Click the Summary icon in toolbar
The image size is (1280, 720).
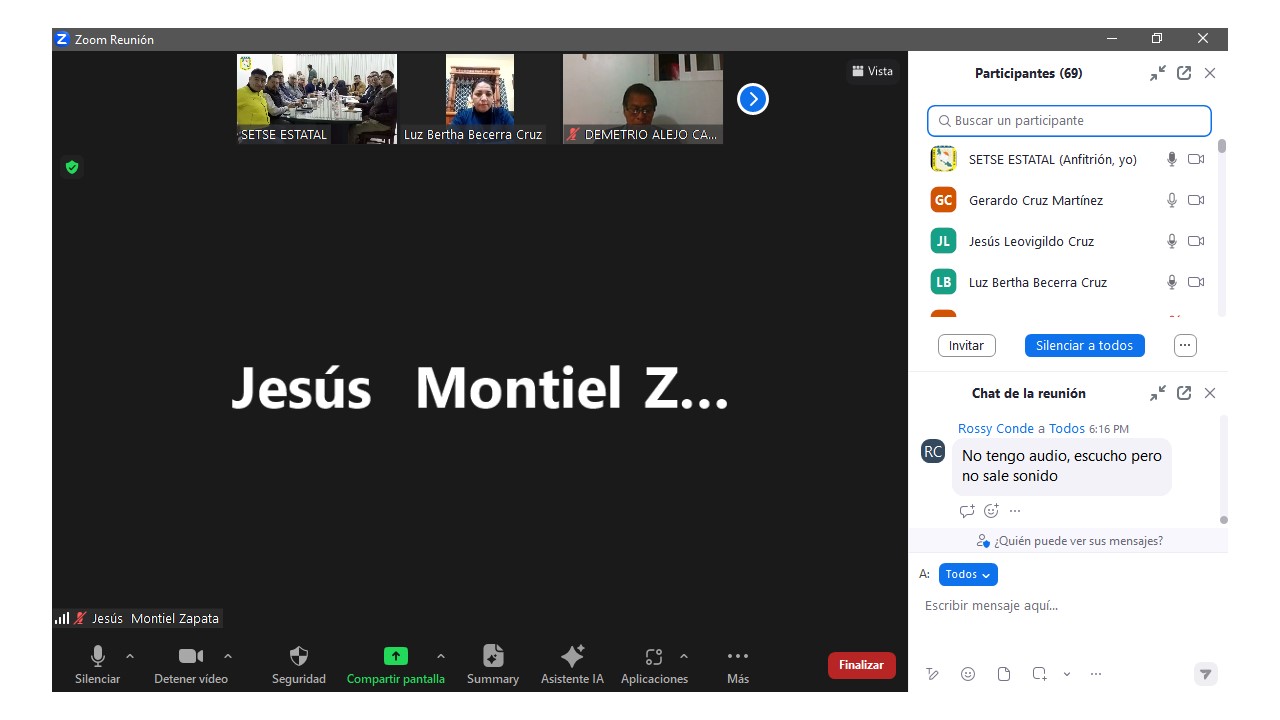492,657
